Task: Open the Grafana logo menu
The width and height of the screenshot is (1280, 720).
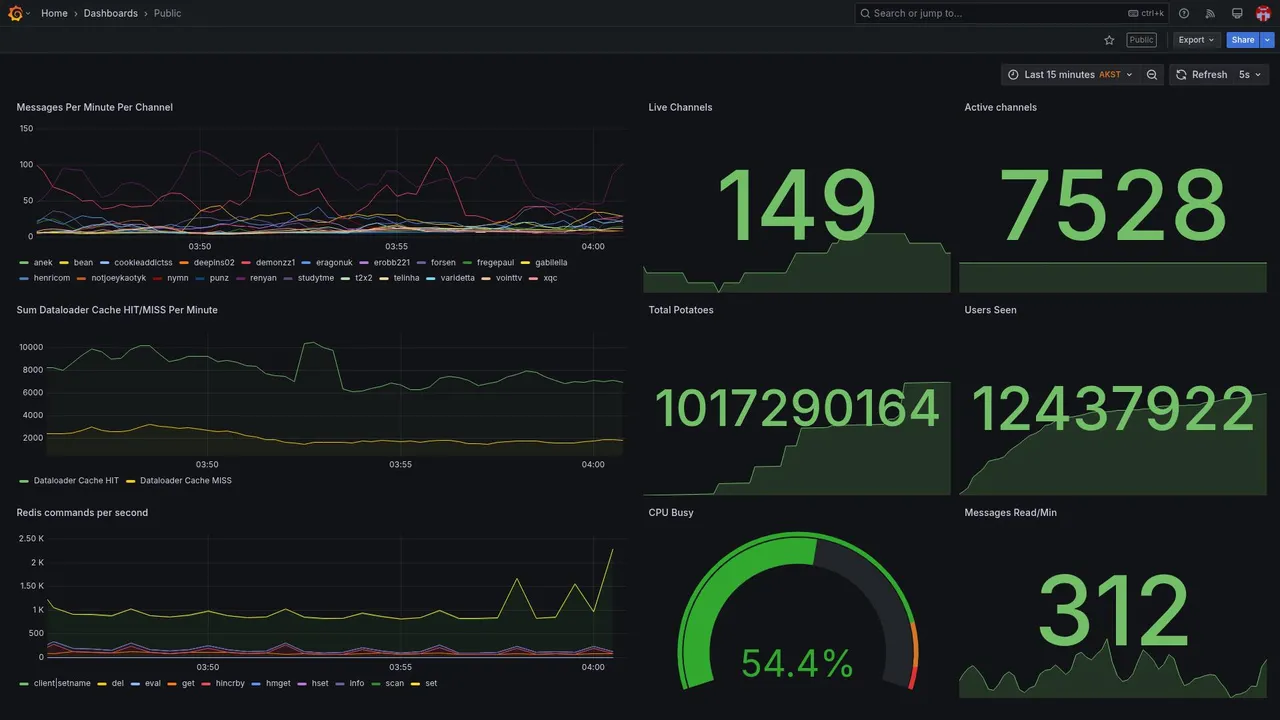Action: [16, 13]
